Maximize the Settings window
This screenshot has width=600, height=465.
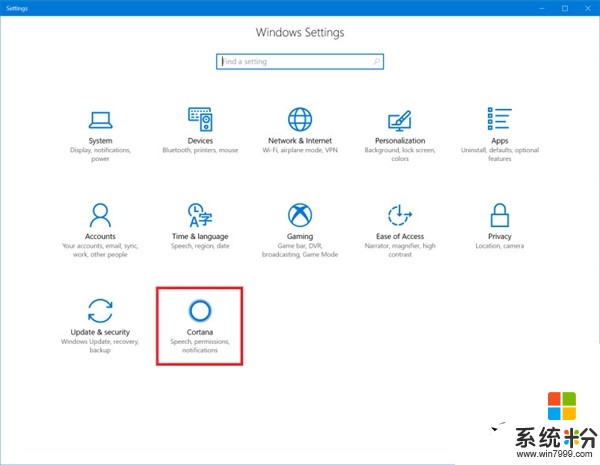point(565,8)
